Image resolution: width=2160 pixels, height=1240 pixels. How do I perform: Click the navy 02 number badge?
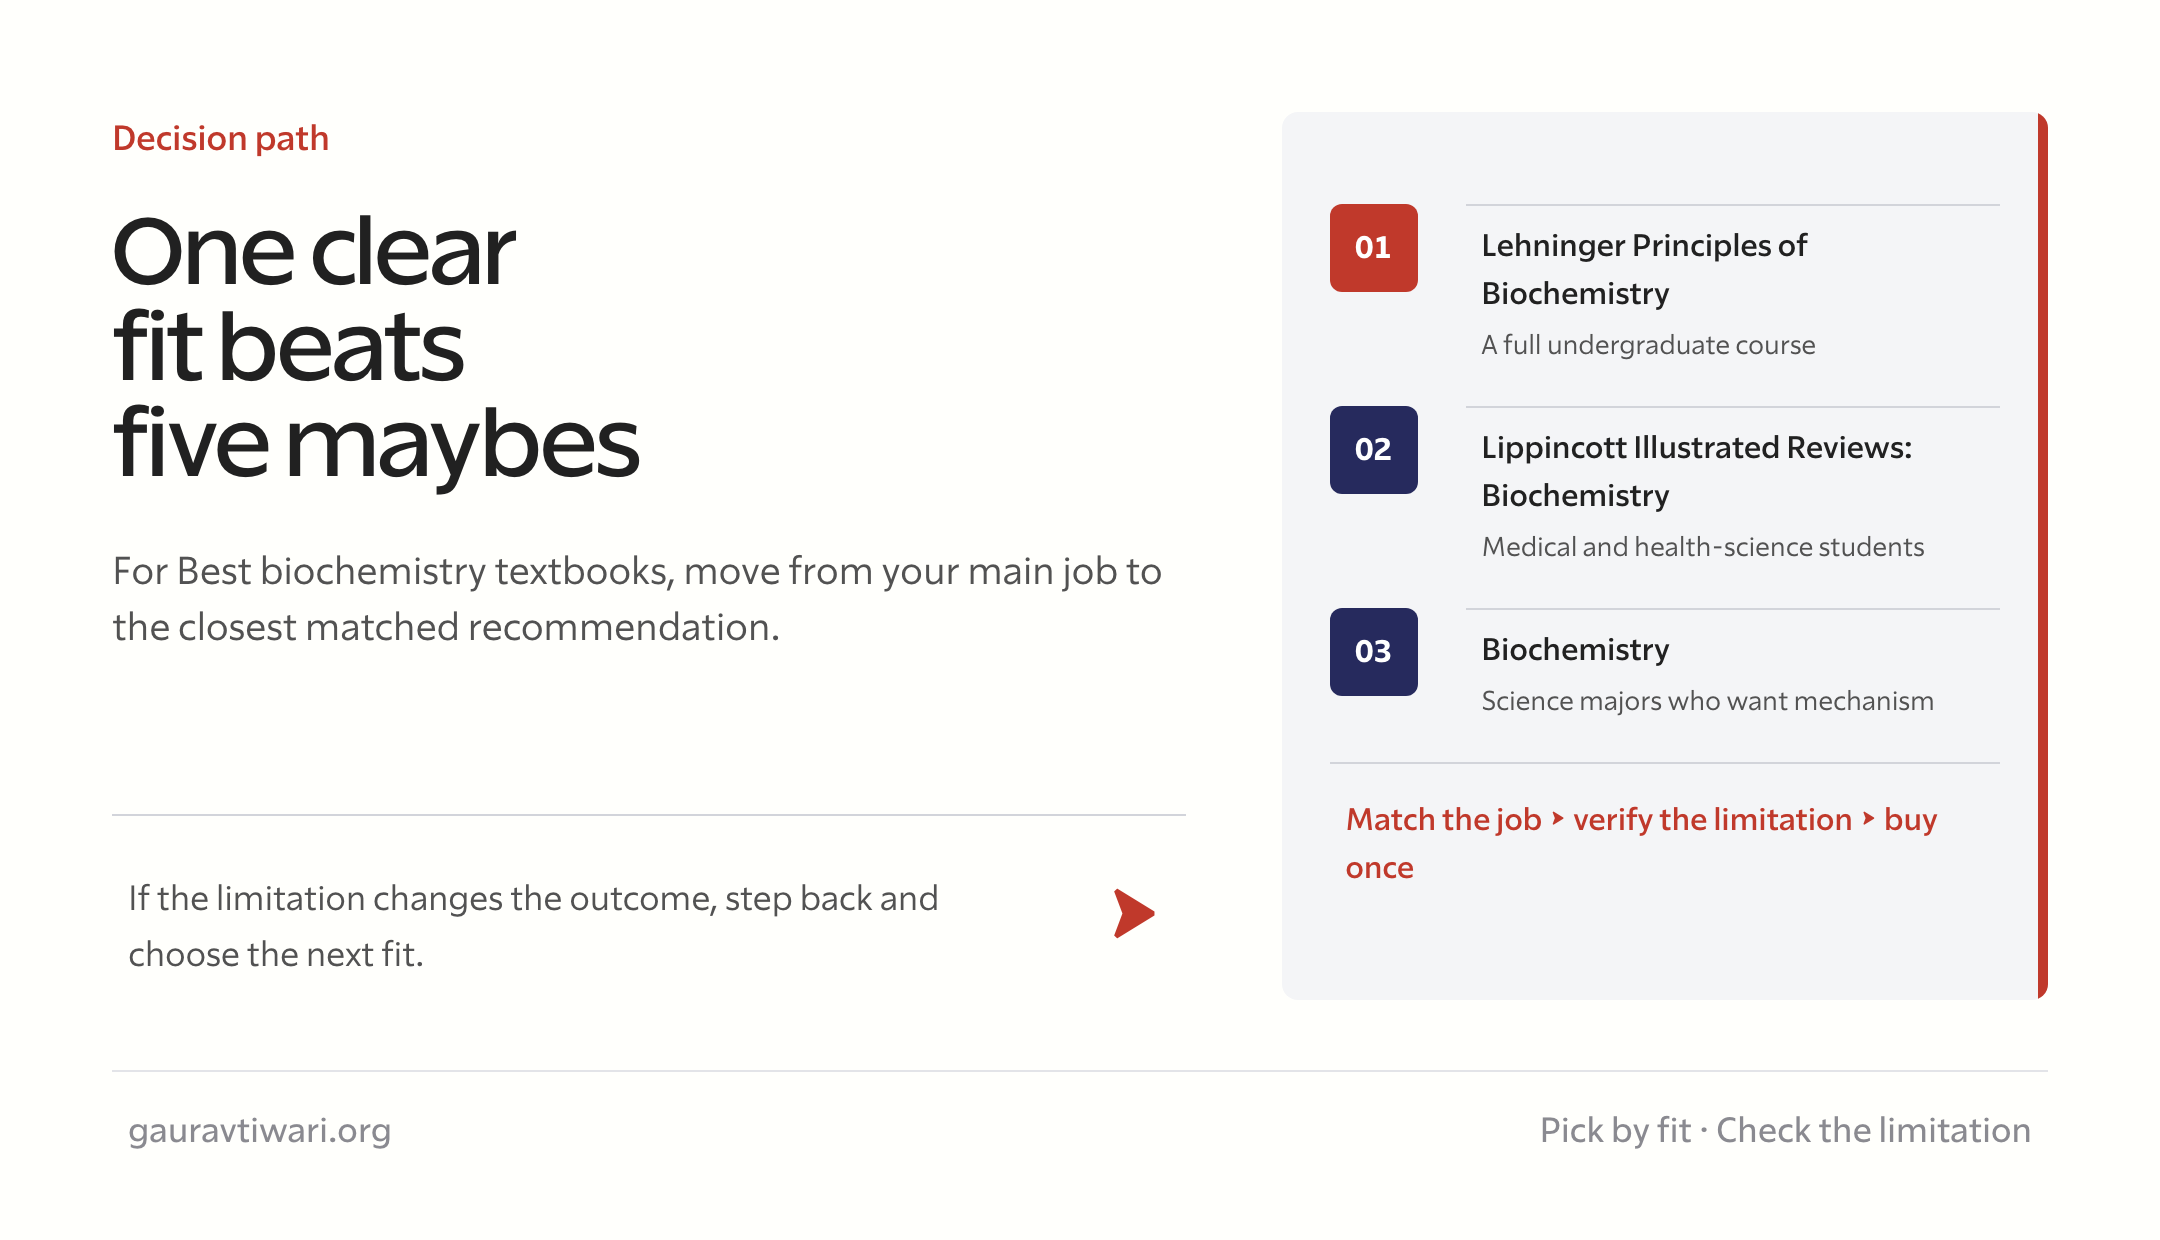point(1373,450)
